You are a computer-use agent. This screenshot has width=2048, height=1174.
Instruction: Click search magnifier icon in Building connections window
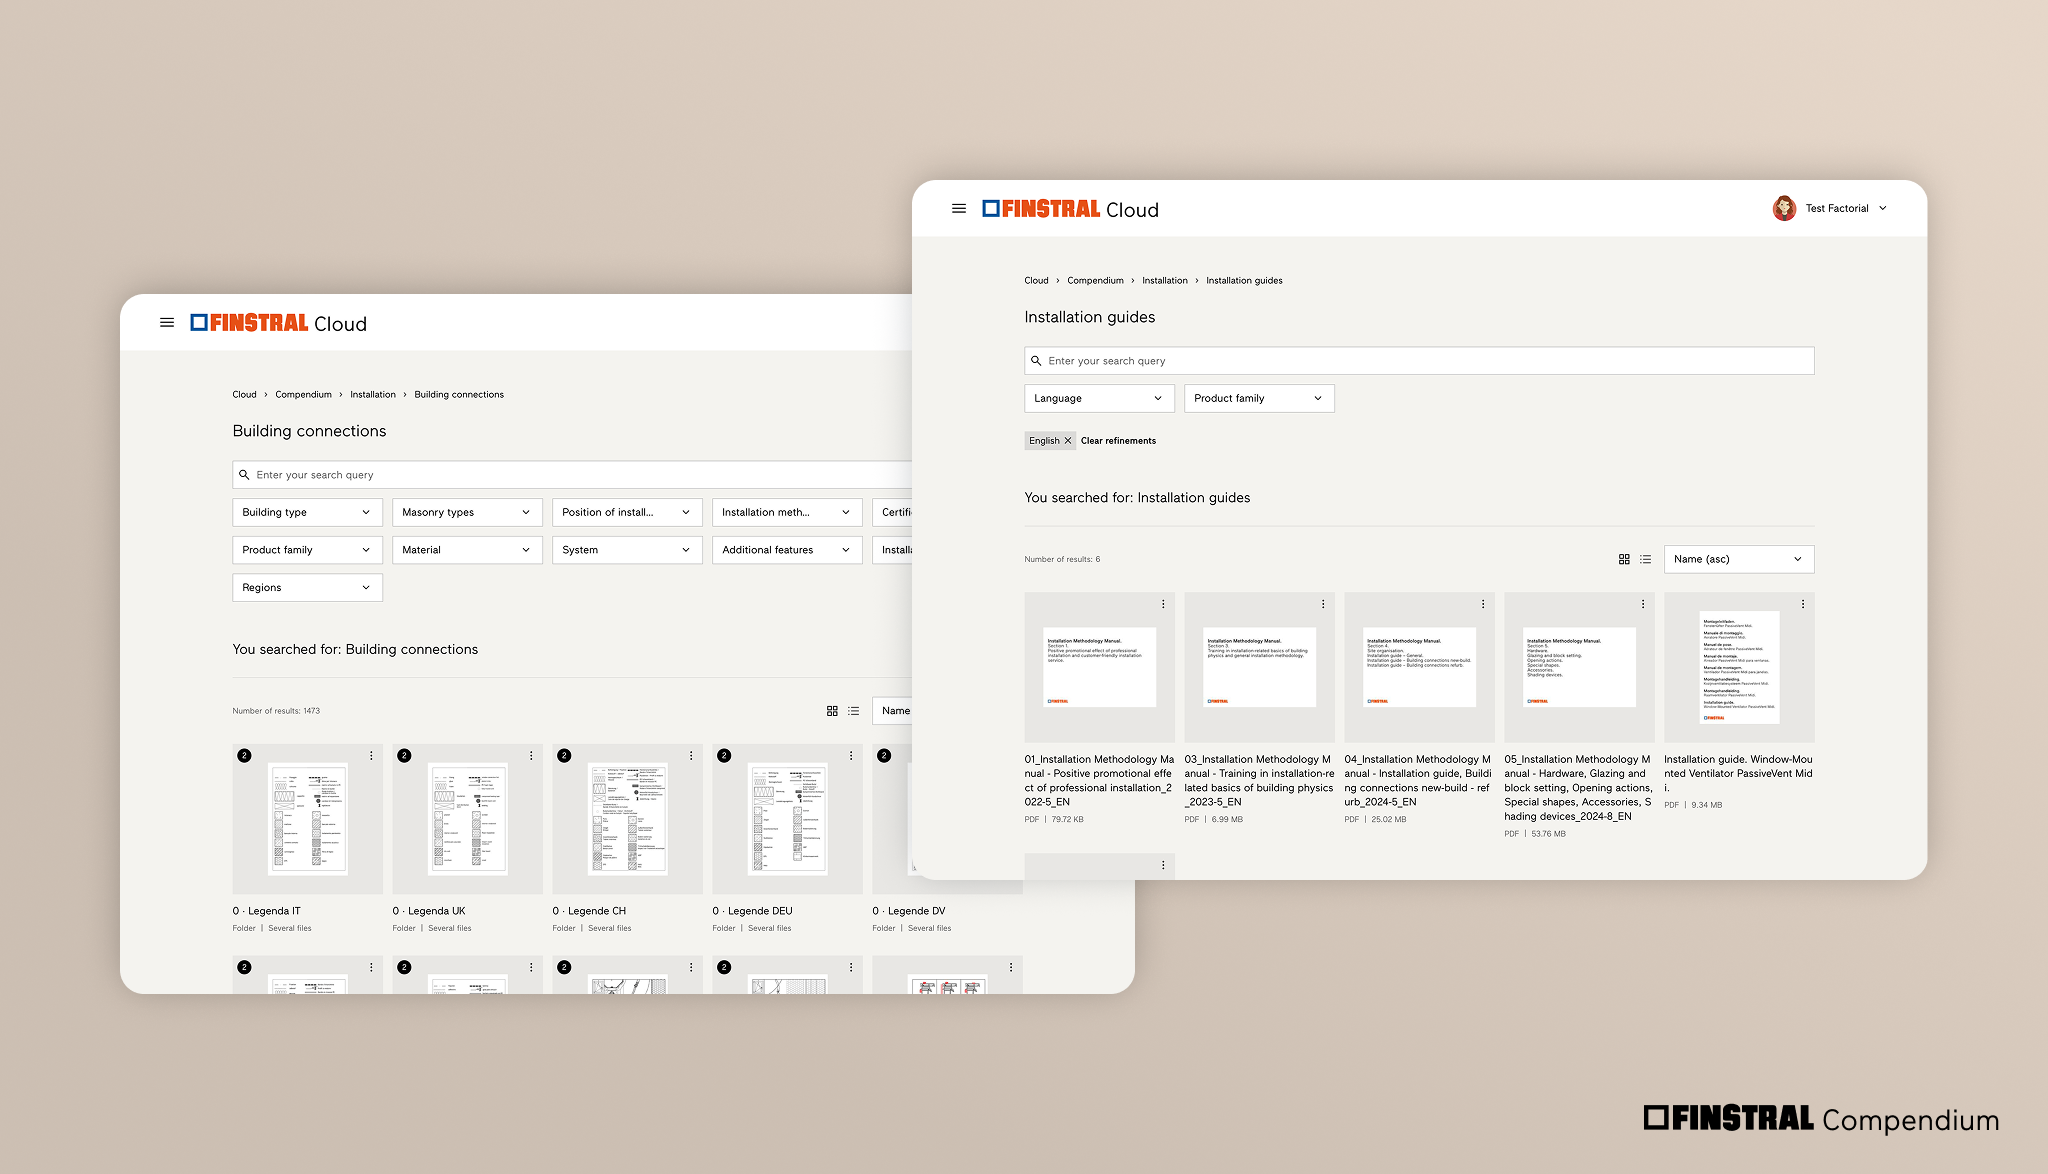[244, 475]
